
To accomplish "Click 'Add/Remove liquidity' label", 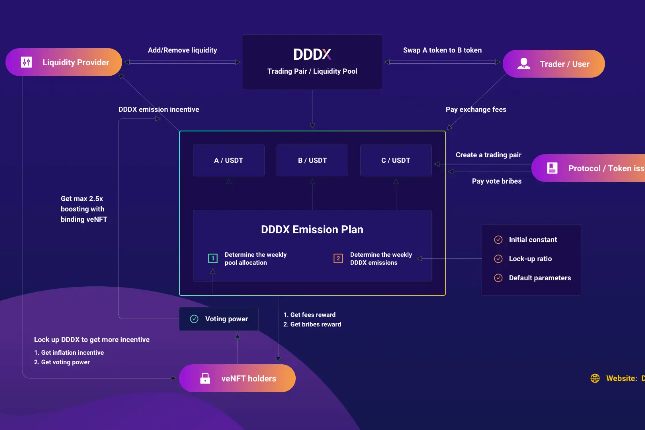I will 182,50.
